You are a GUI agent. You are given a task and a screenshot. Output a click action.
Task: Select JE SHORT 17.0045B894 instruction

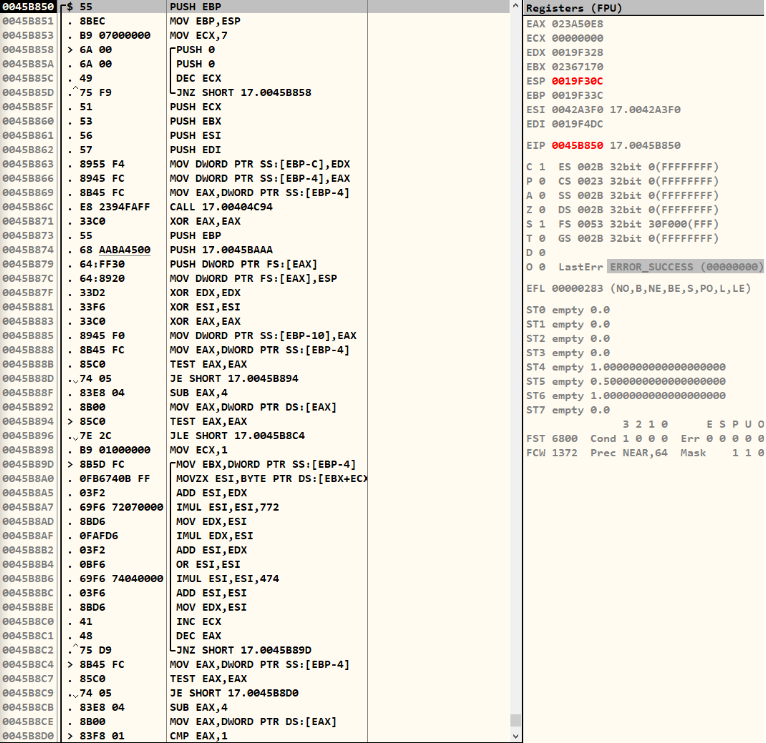[x=234, y=379]
